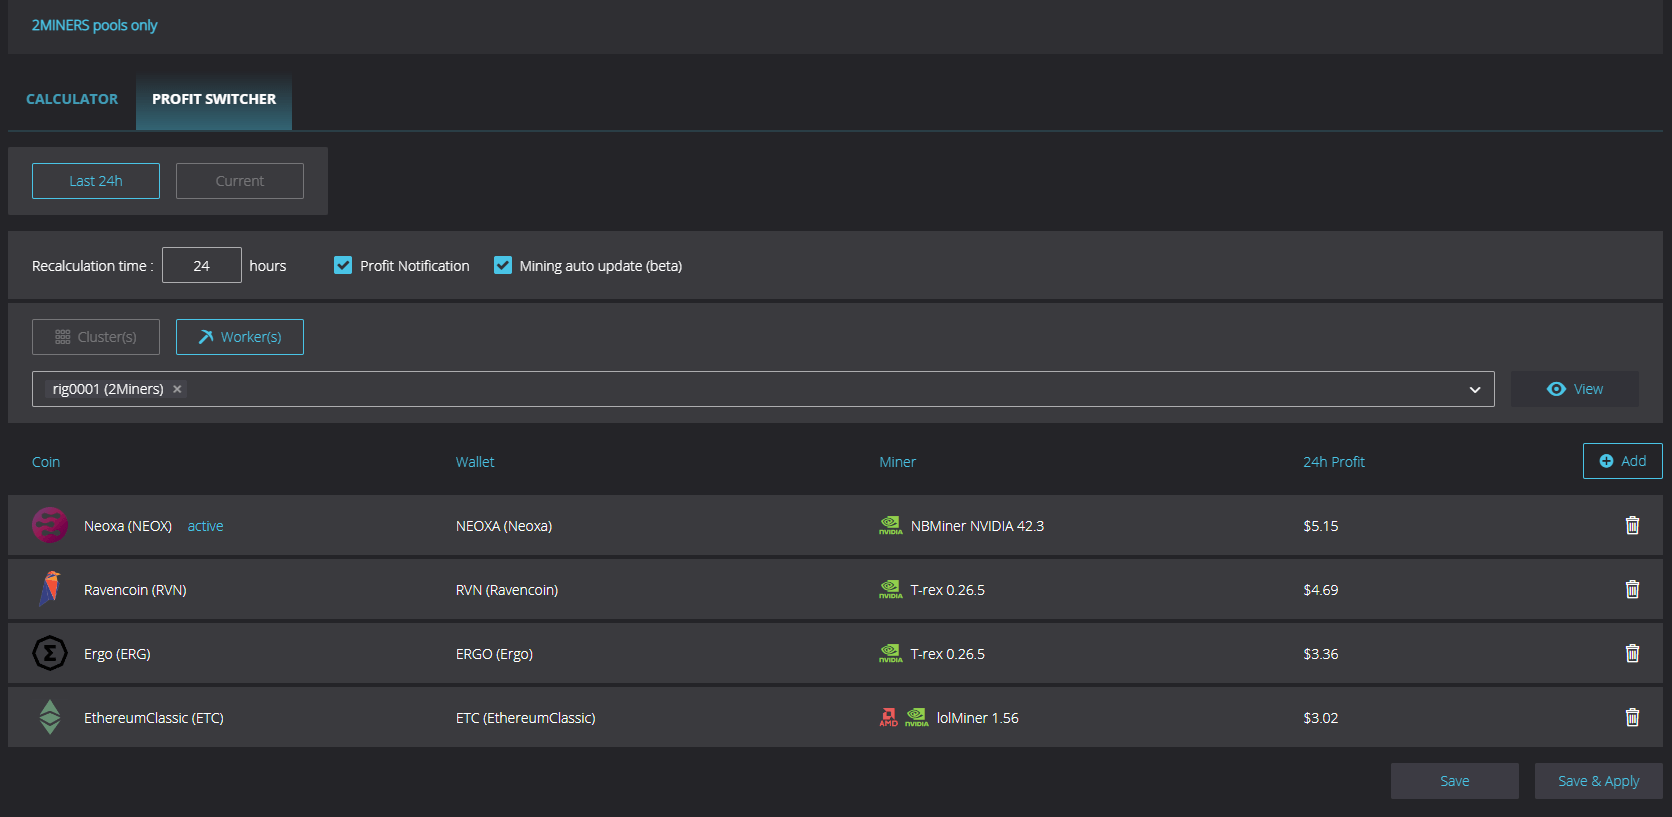1672x817 pixels.
Task: Click trash icon for Ravencoin row
Action: 1632,589
